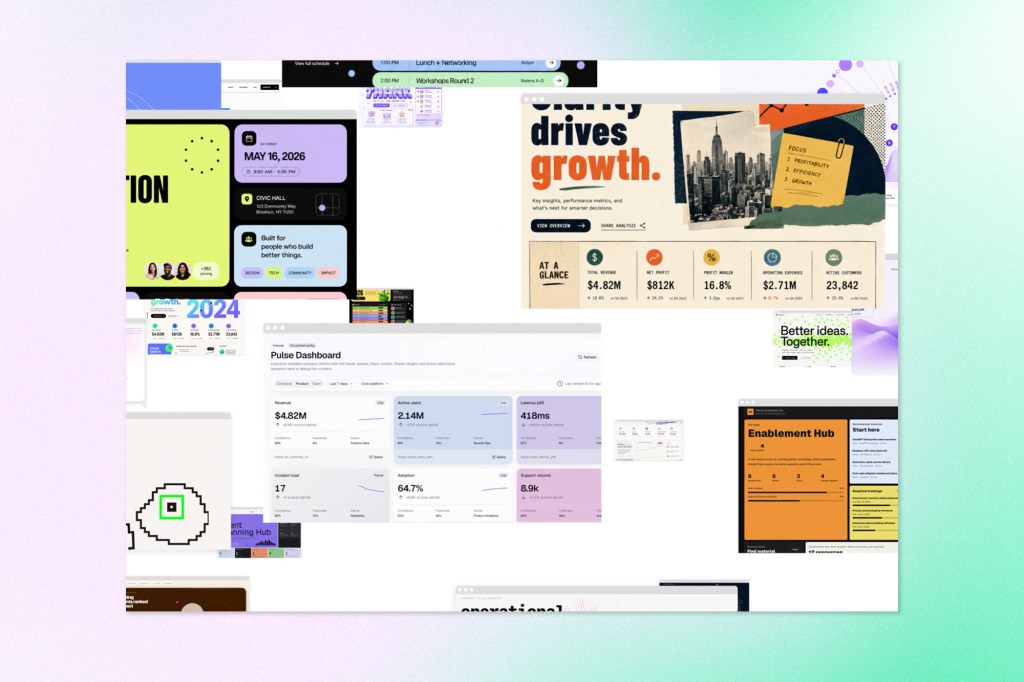Click the Partial badge on the Incident load card

pyautogui.click(x=379, y=475)
